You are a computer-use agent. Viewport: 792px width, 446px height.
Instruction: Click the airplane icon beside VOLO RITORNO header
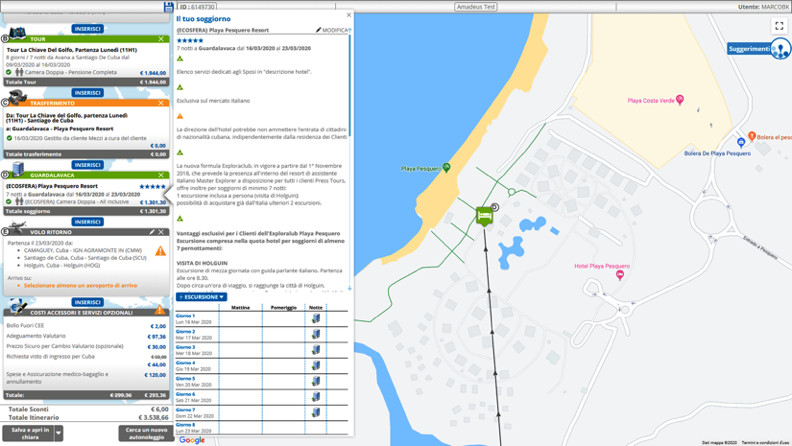pos(18,227)
